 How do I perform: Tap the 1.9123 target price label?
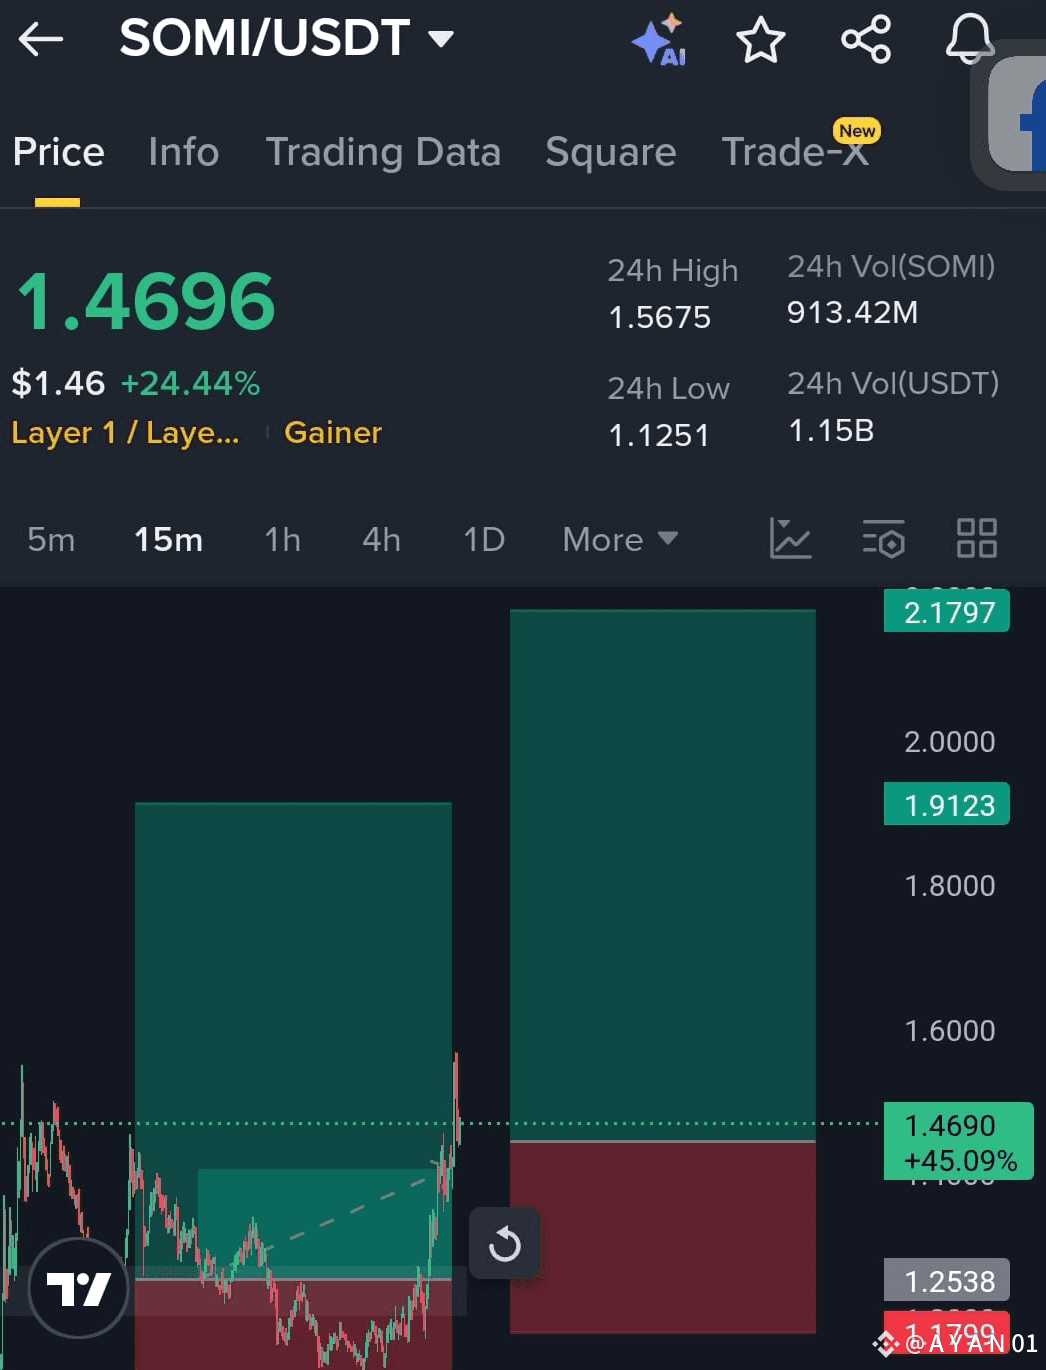[947, 805]
